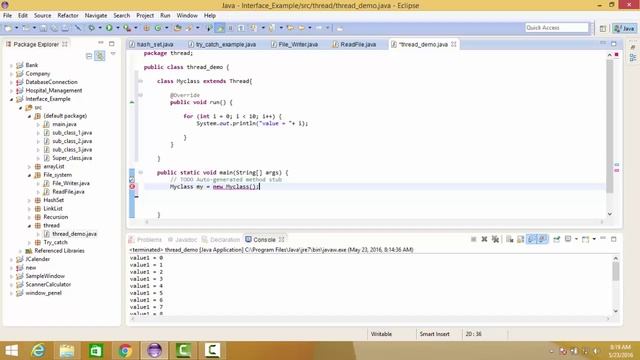Run the program with green Run button
Image resolution: width=640 pixels, height=360 pixels.
(x=109, y=28)
